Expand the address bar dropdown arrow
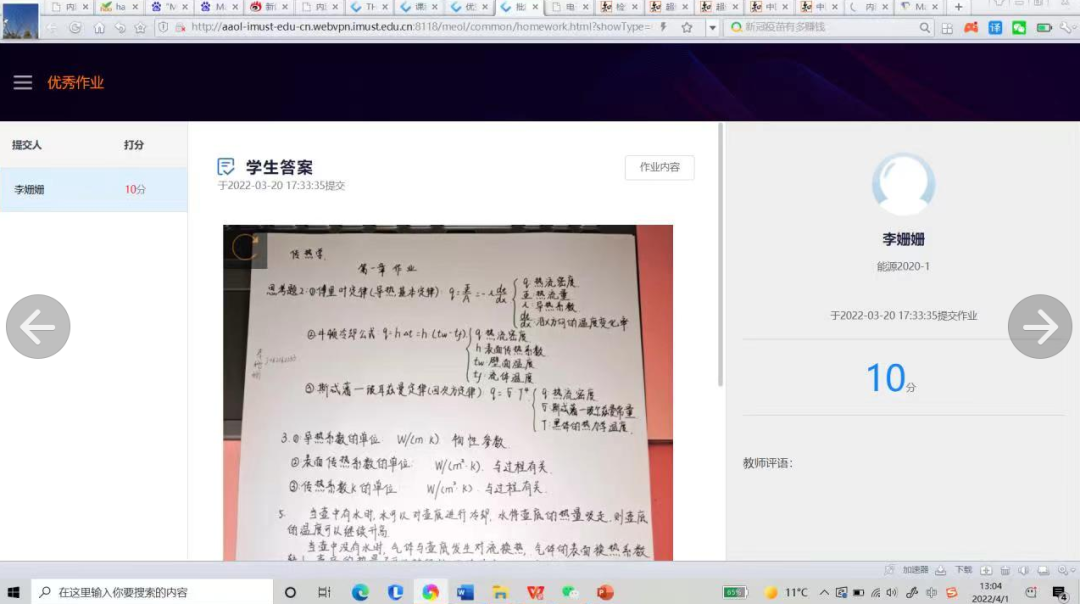 coord(712,28)
